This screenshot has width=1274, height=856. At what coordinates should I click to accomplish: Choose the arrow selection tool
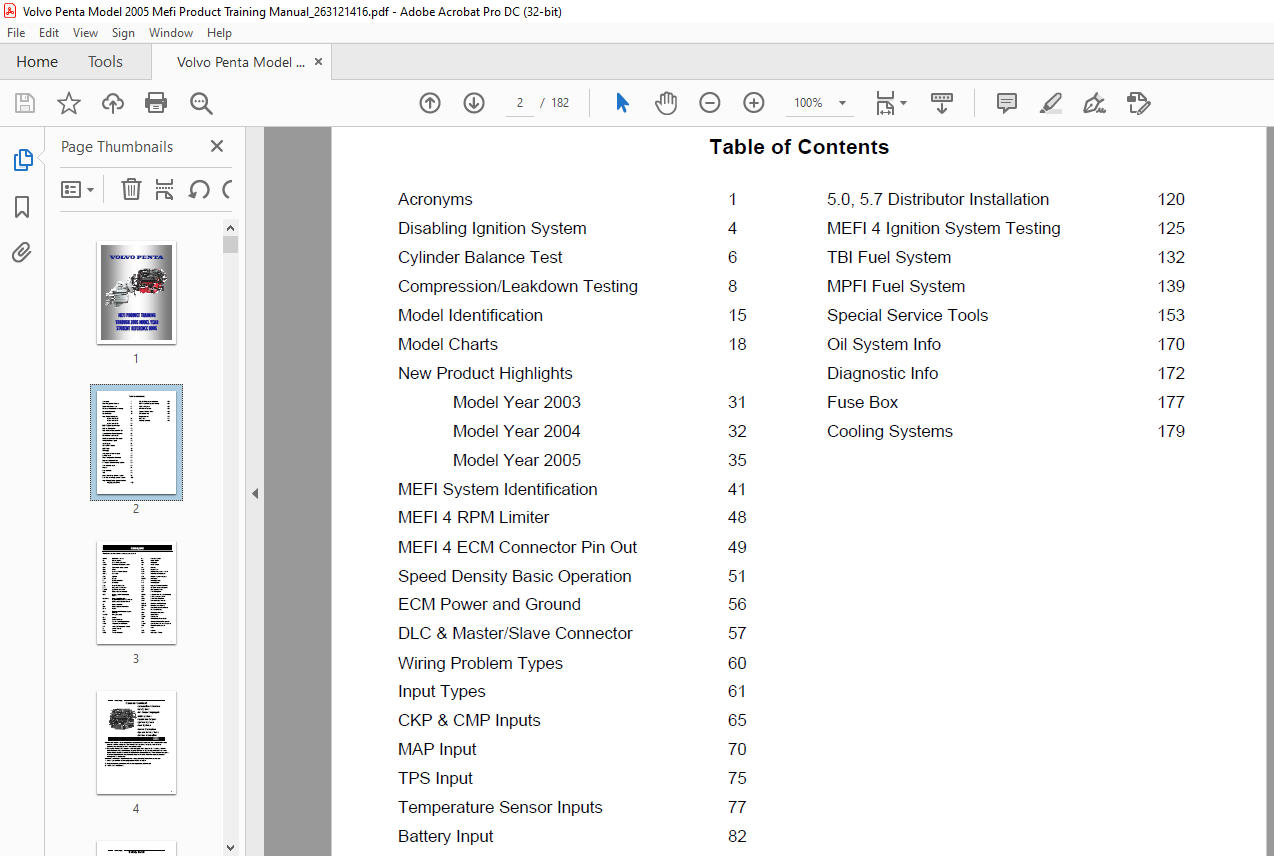[622, 103]
